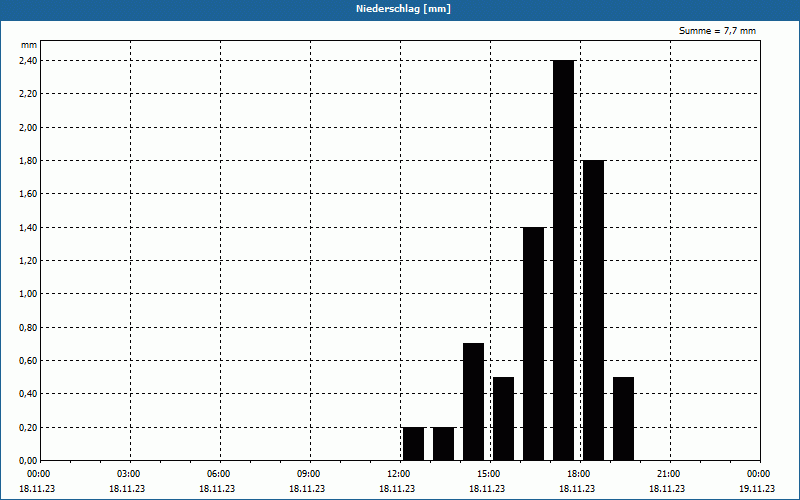The height and width of the screenshot is (500, 800).
Task: Click the 'Niederschlag [mm]' chart title
Action: [x=403, y=9]
